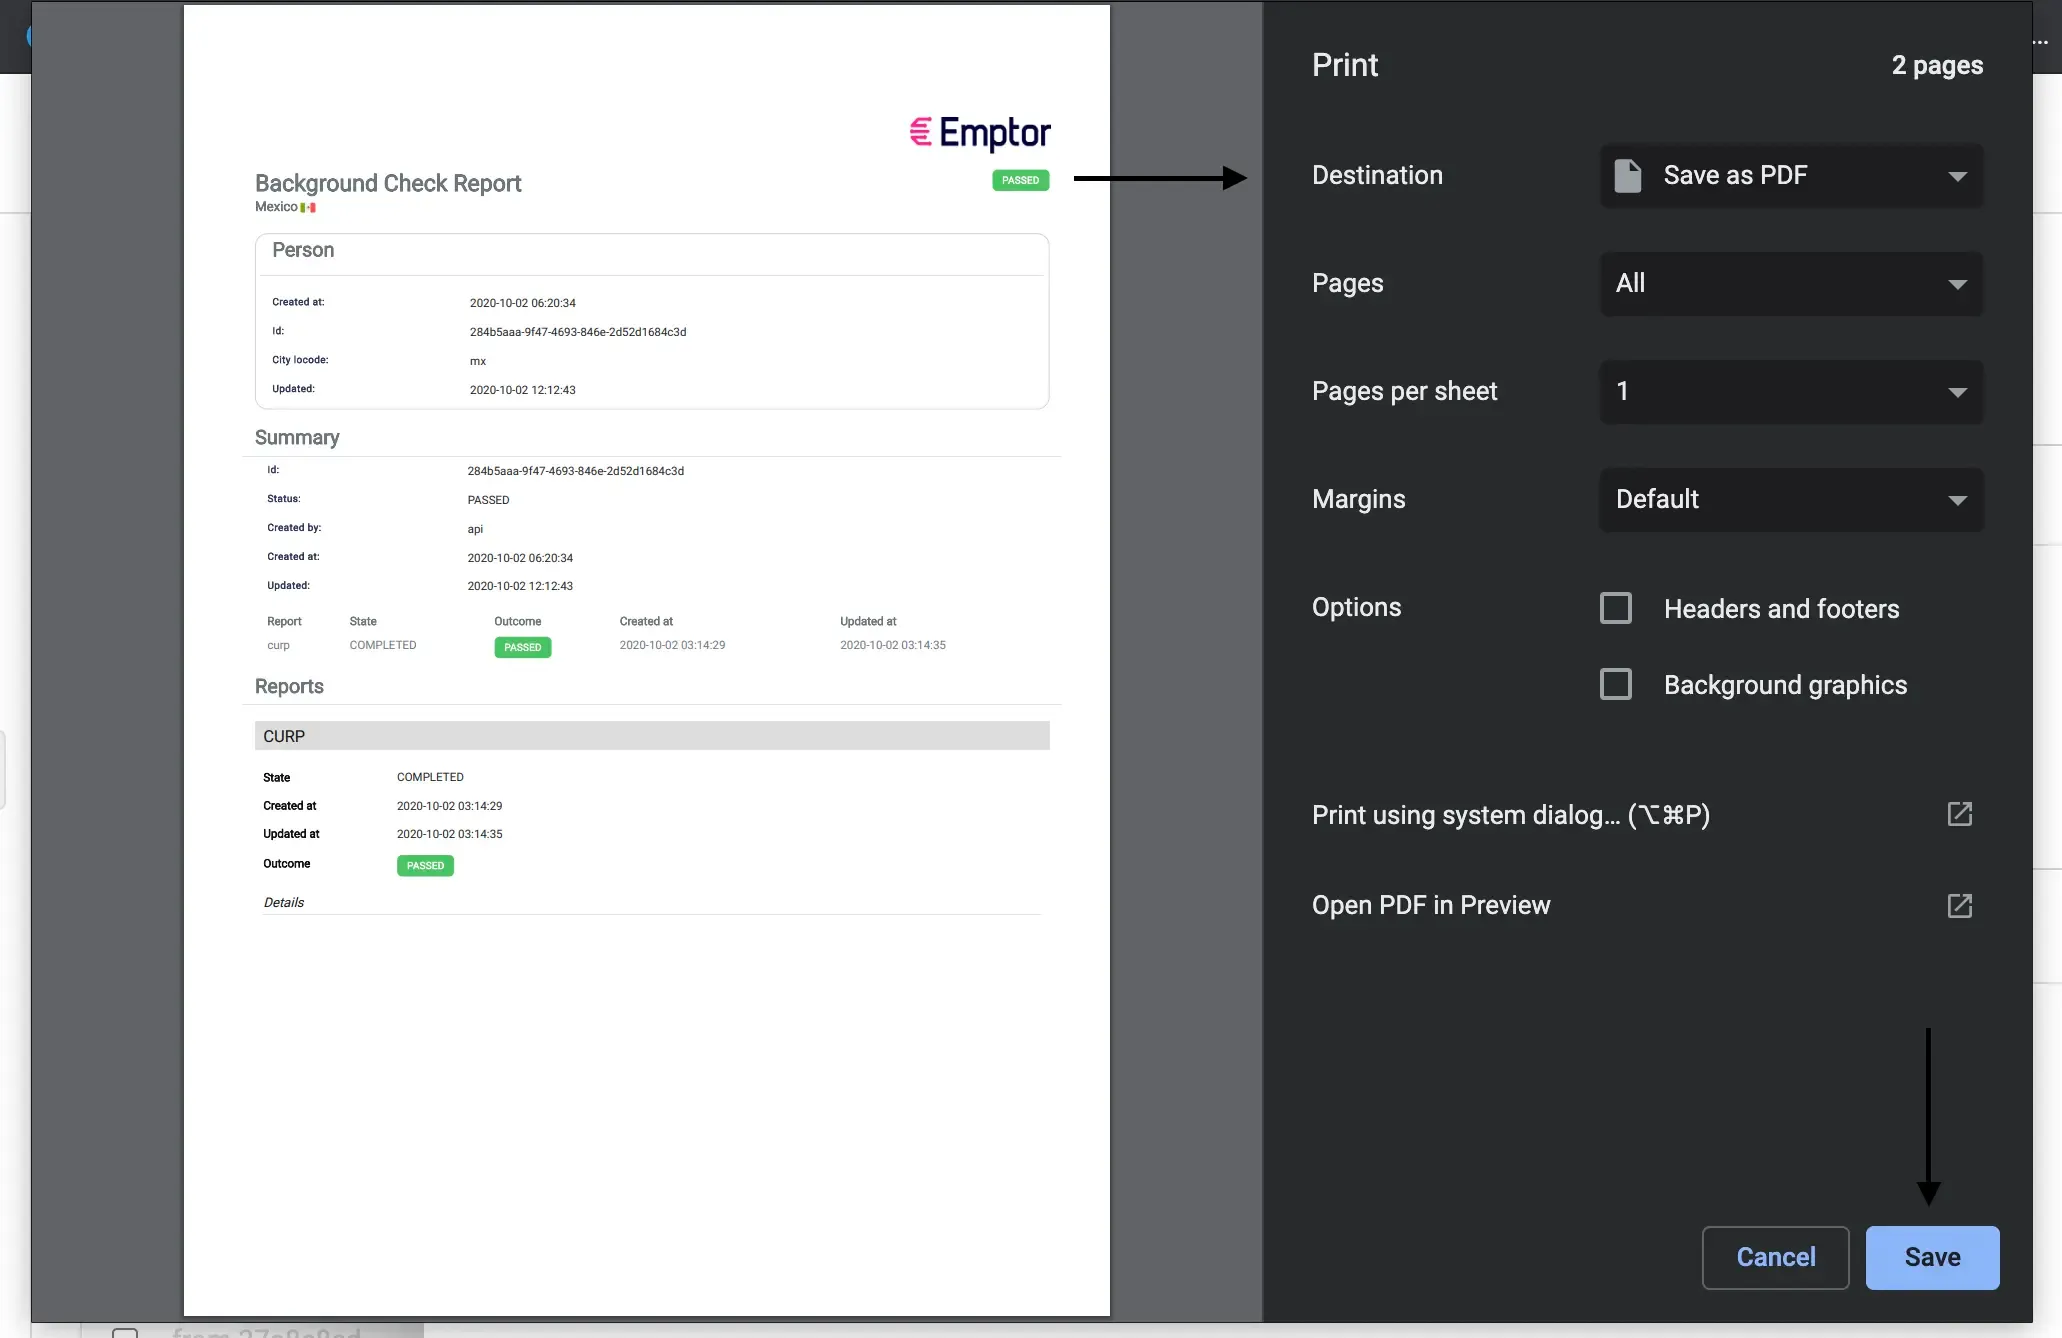Click the Save as PDF document icon

click(x=1627, y=176)
